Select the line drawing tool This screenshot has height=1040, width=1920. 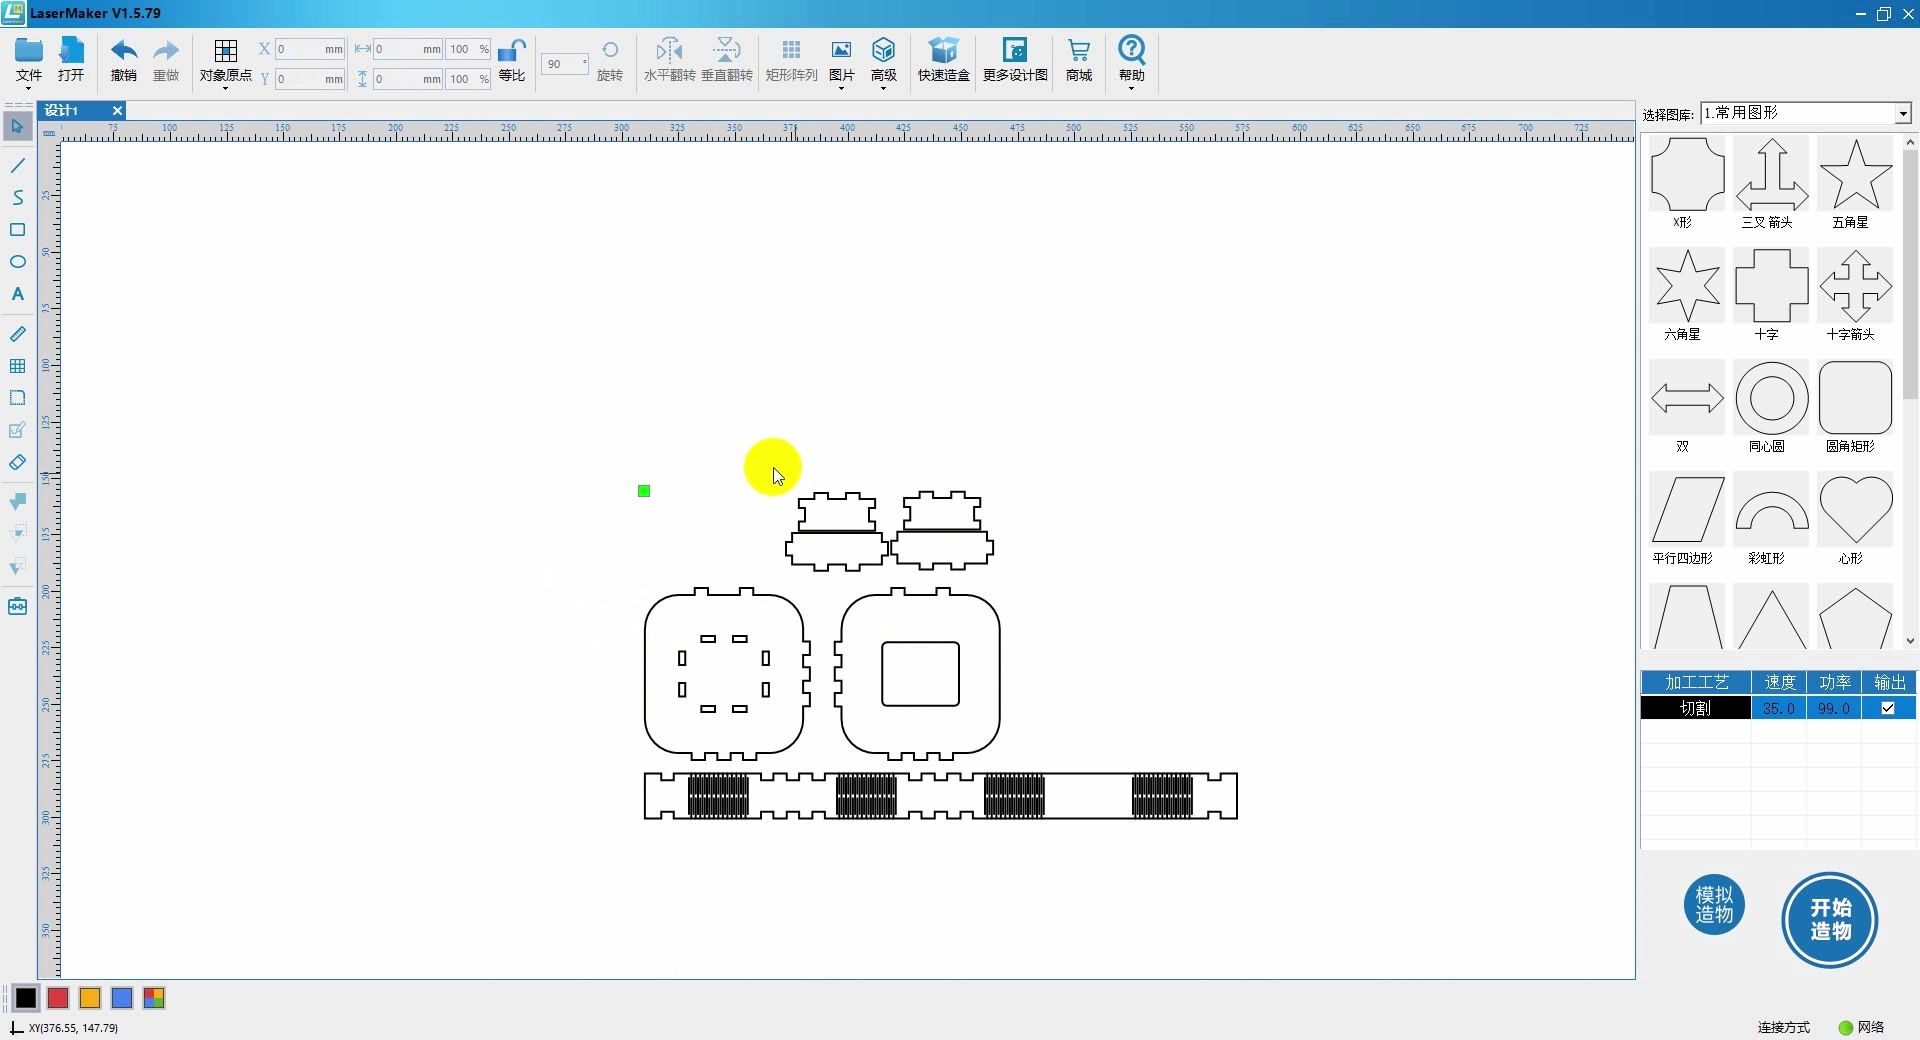[x=17, y=165]
